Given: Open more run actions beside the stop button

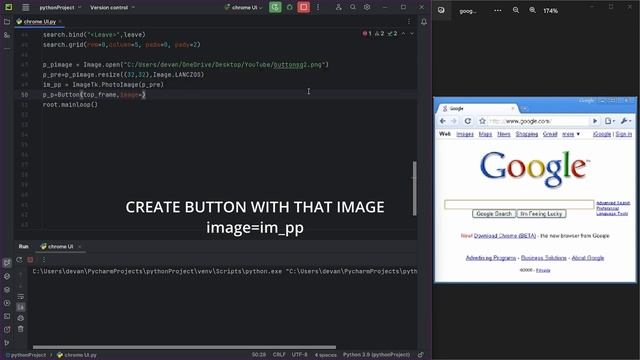Looking at the screenshot, I should pyautogui.click(x=318, y=7).
